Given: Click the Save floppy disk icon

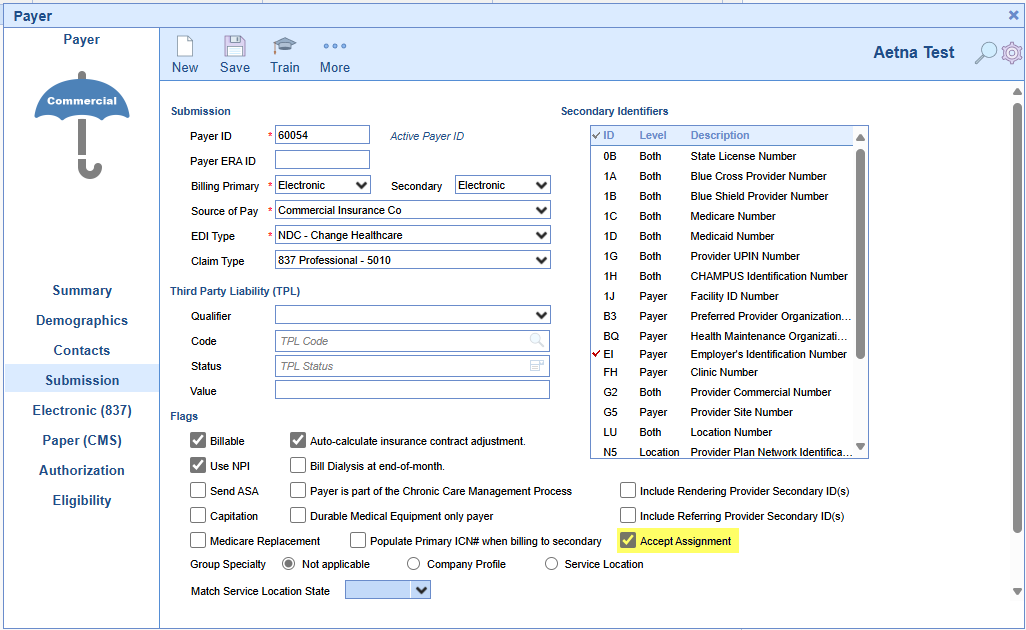Looking at the screenshot, I should tap(235, 47).
